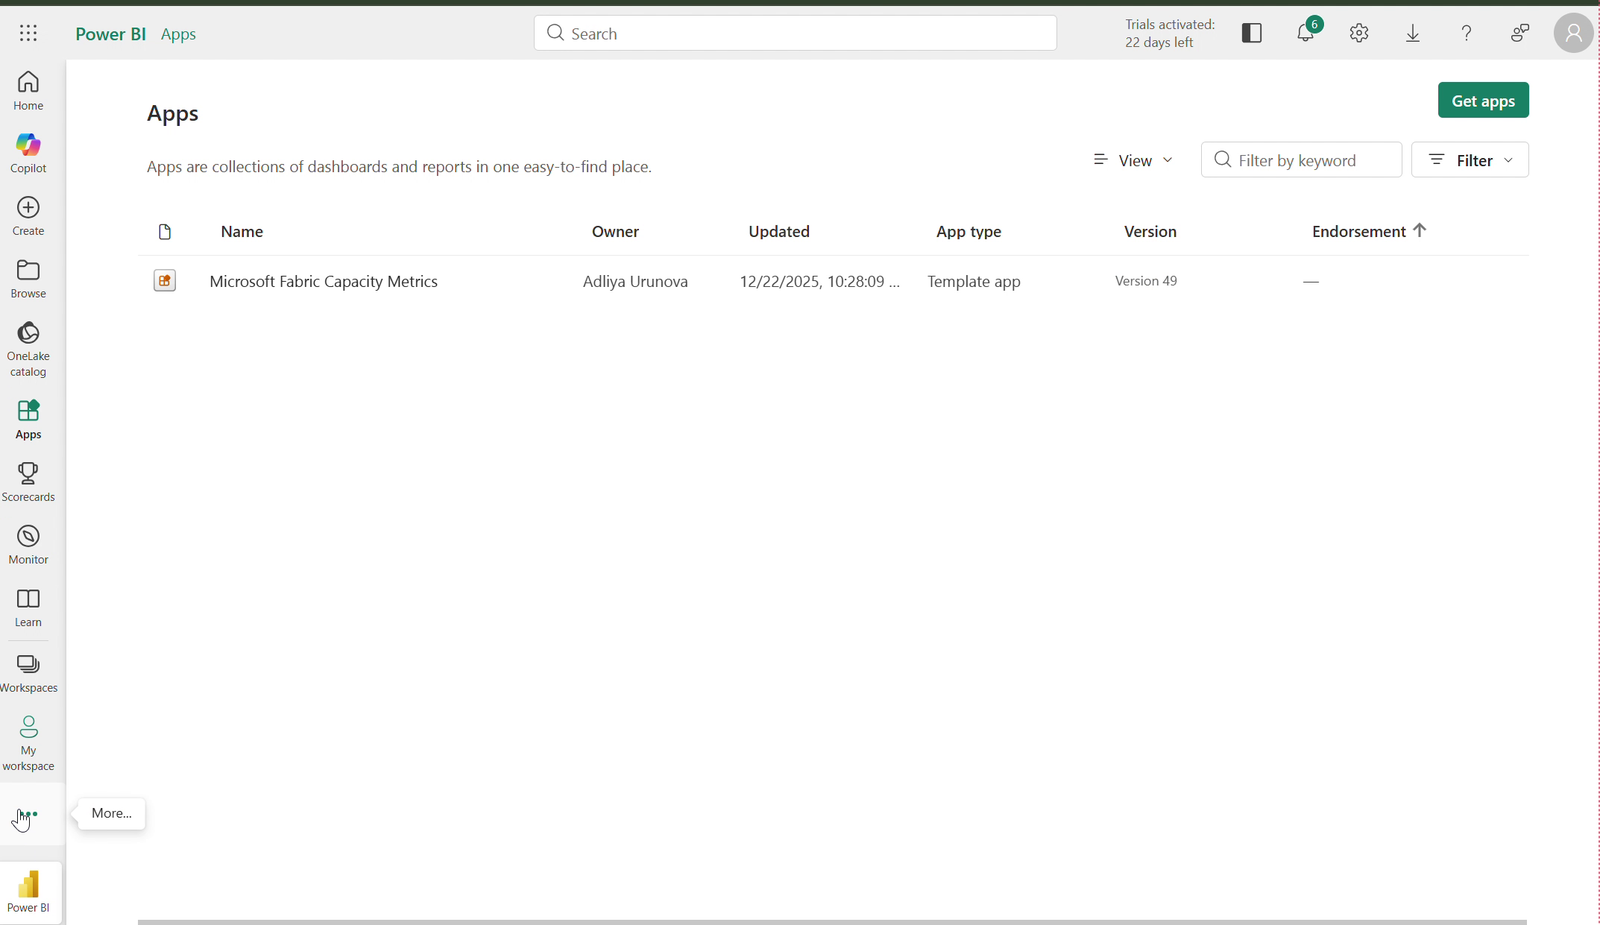1600x925 pixels.
Task: Expand the Filter dropdown
Action: [x=1470, y=160]
